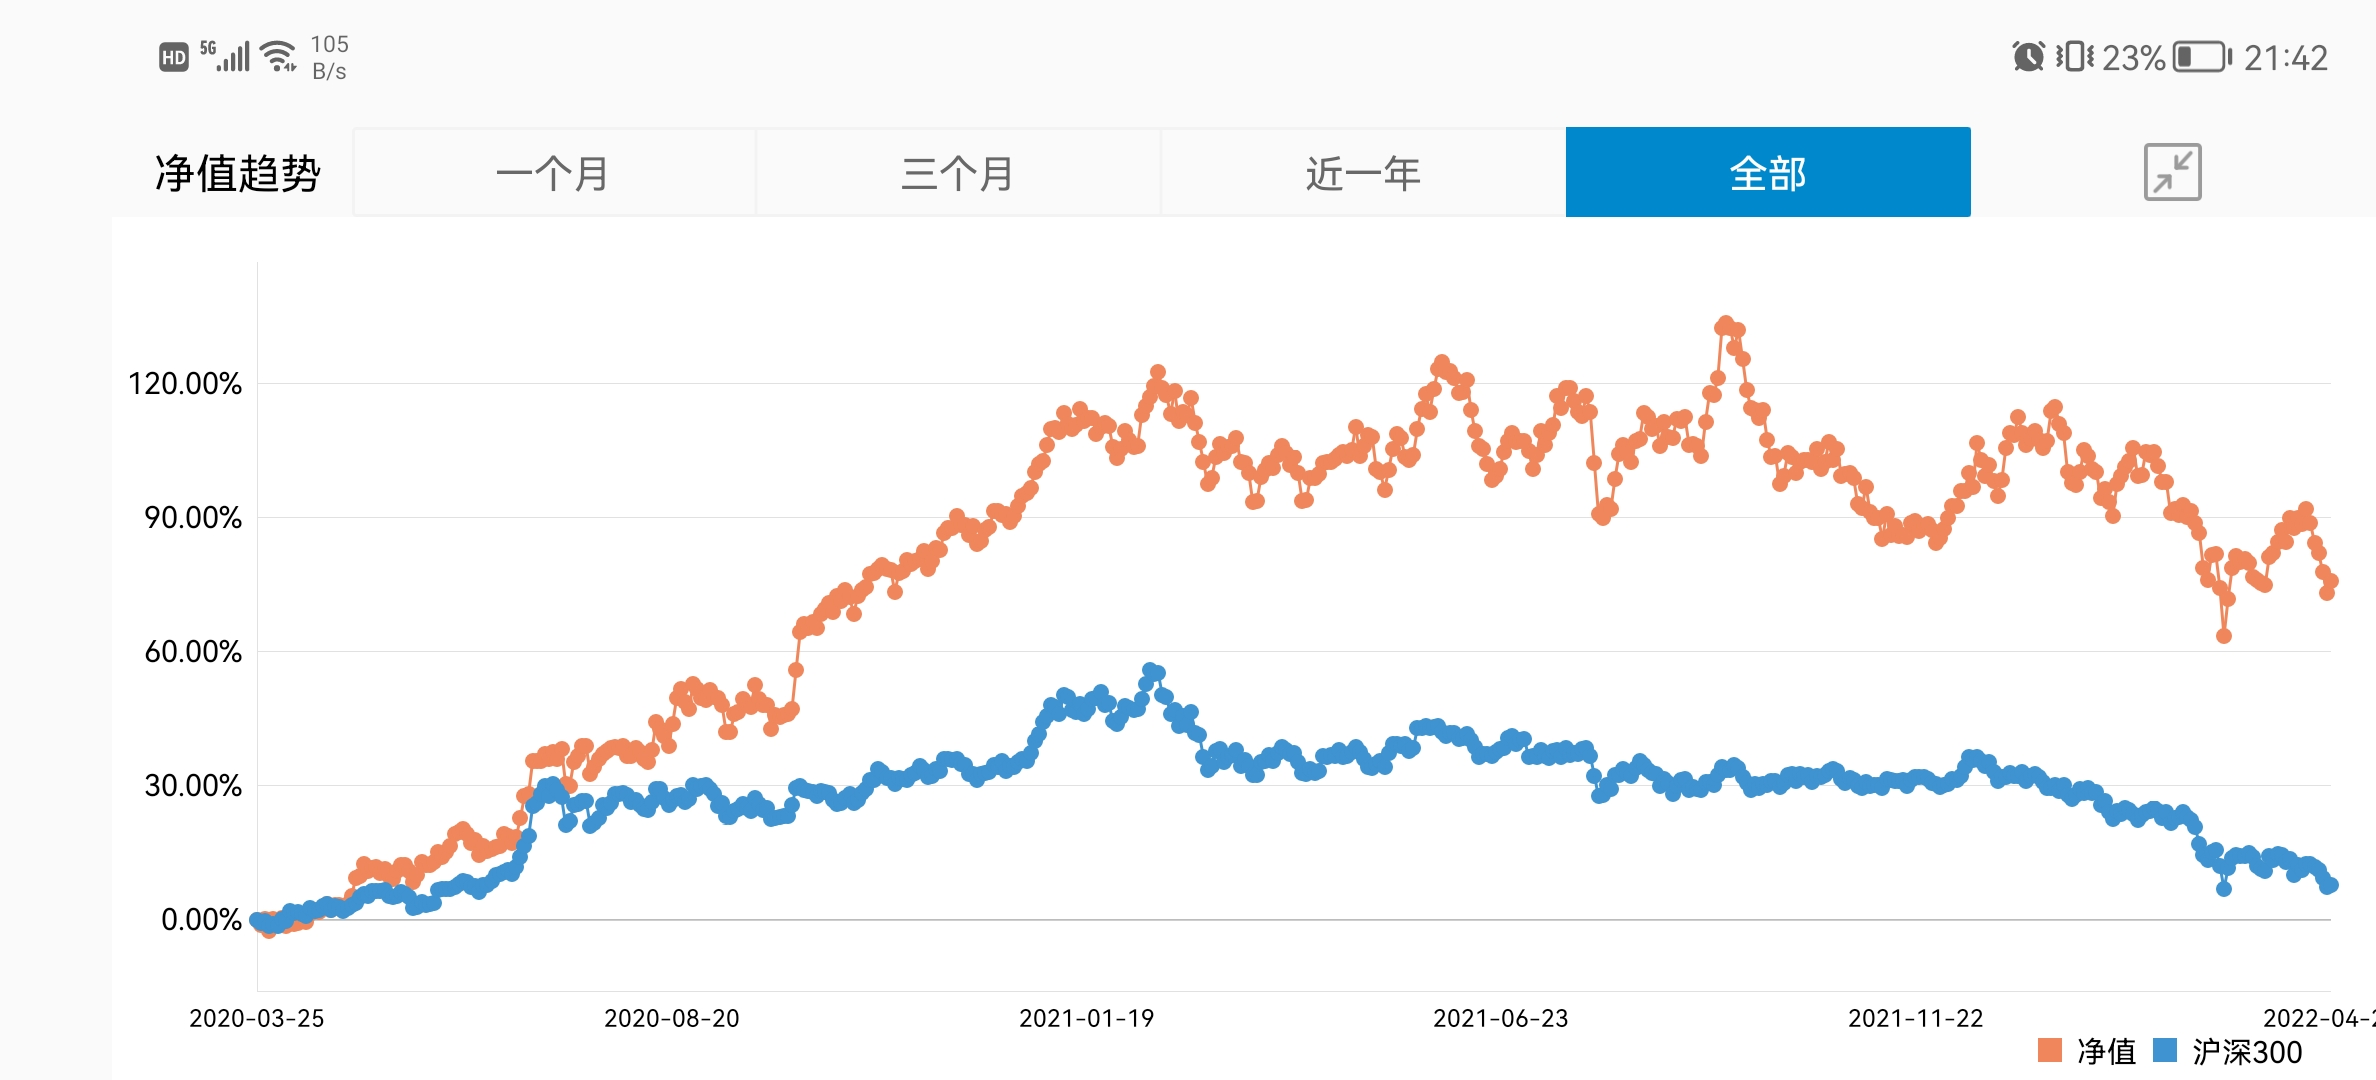This screenshot has height=1080, width=2376.
Task: Switch to the 一个月 tab
Action: click(554, 173)
